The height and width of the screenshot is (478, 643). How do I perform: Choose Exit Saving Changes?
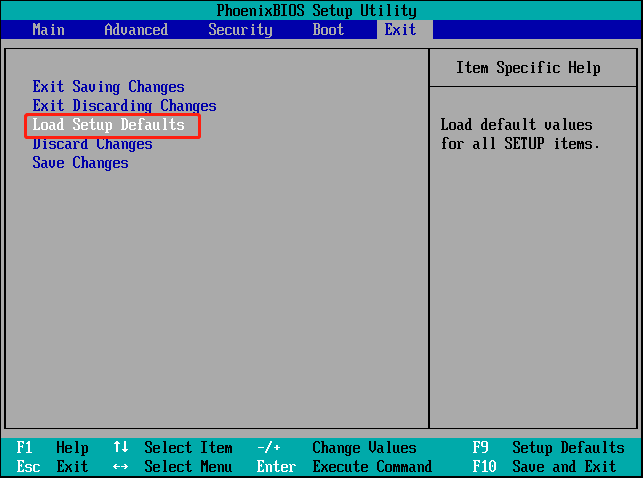click(x=109, y=87)
